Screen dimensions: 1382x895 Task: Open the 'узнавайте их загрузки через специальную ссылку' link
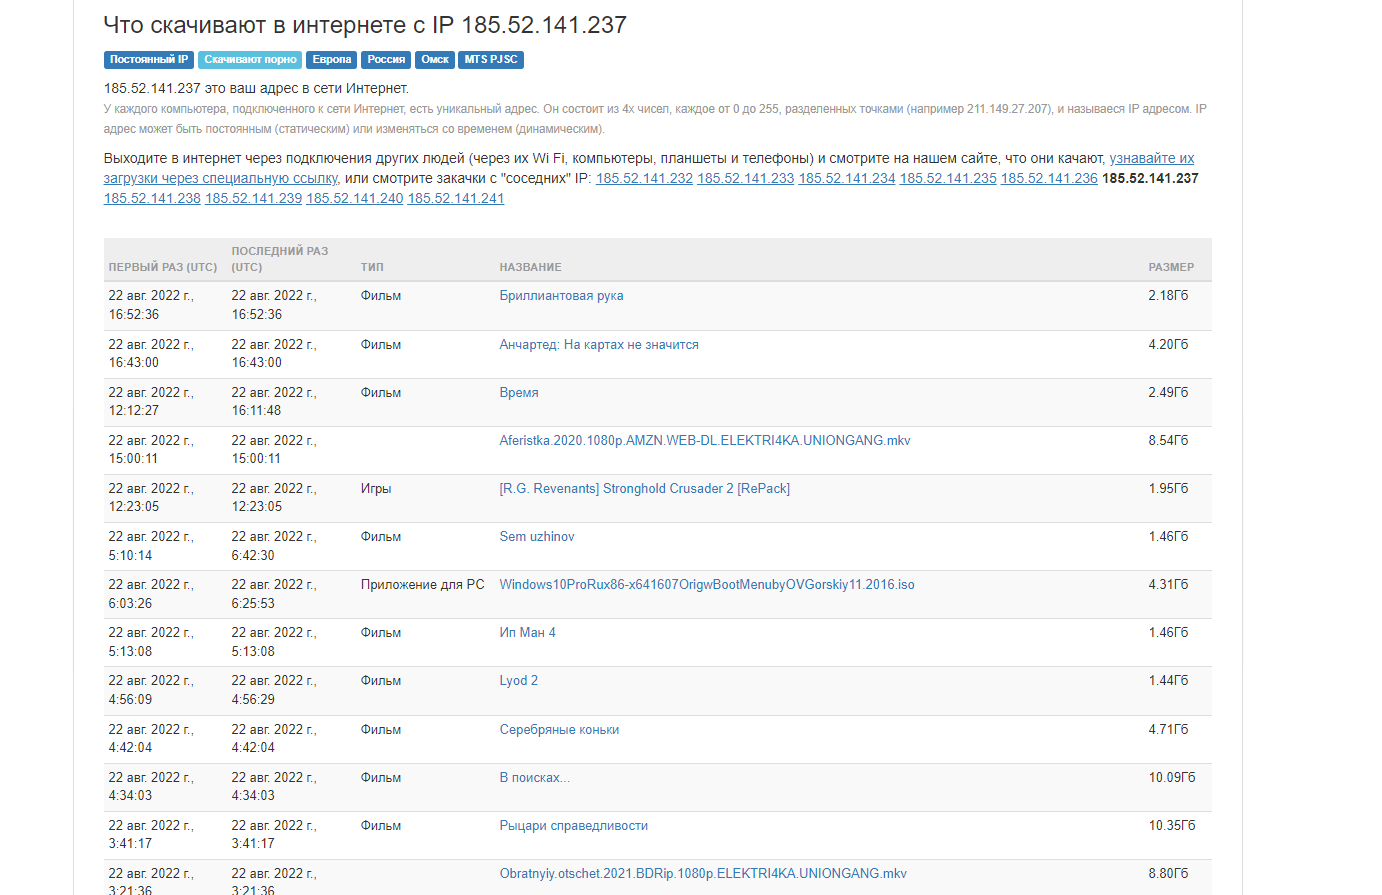point(1151,158)
